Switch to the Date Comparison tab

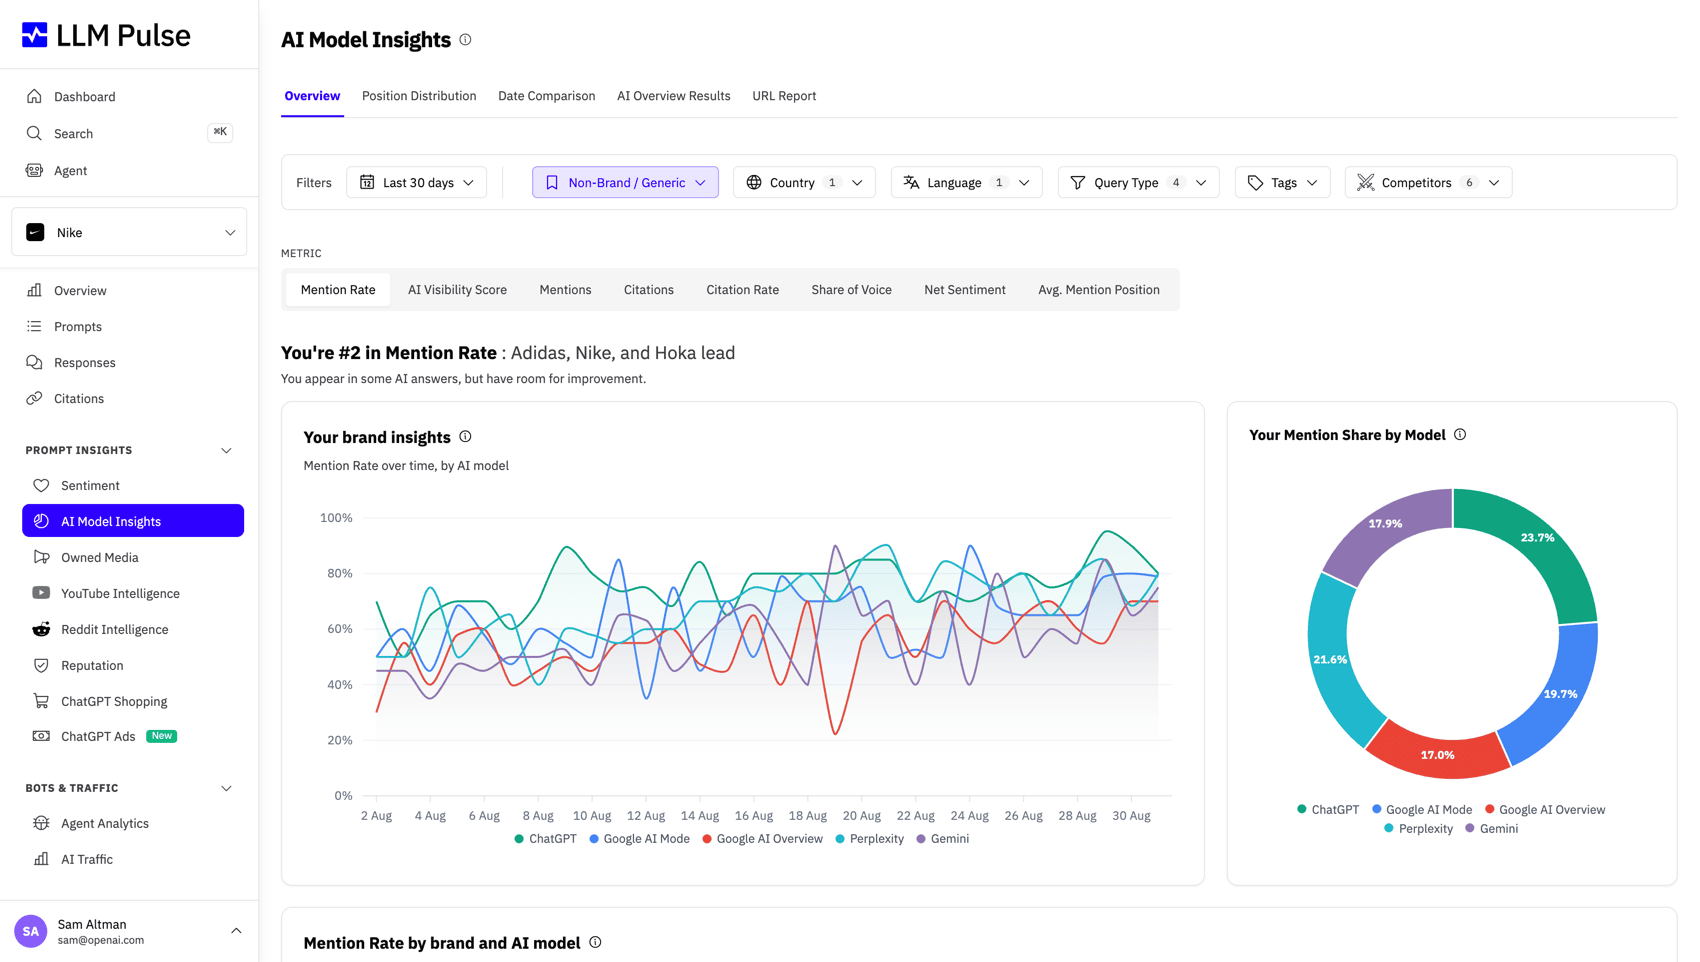(546, 96)
